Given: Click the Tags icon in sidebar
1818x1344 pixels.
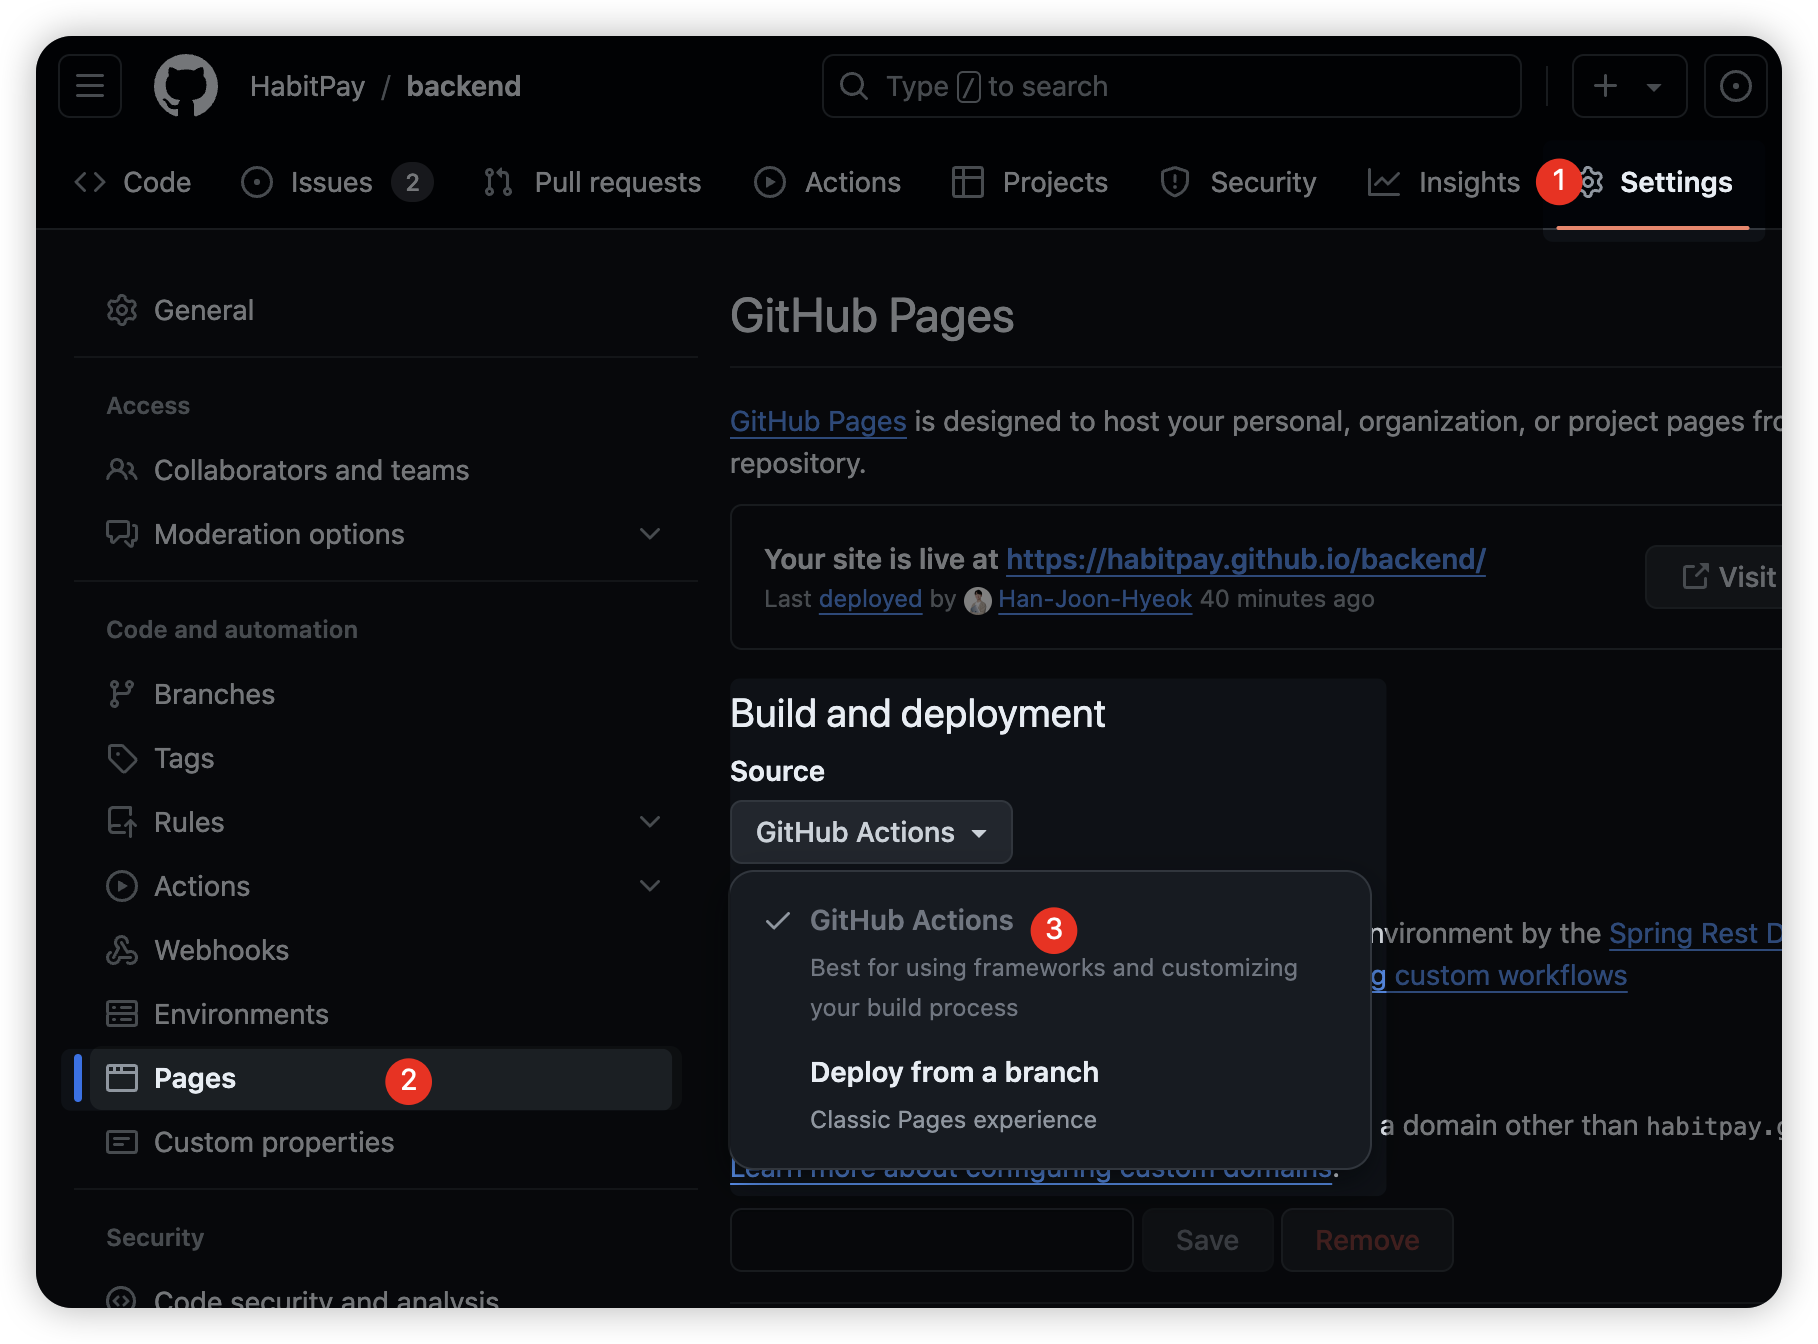Looking at the screenshot, I should tap(122, 758).
